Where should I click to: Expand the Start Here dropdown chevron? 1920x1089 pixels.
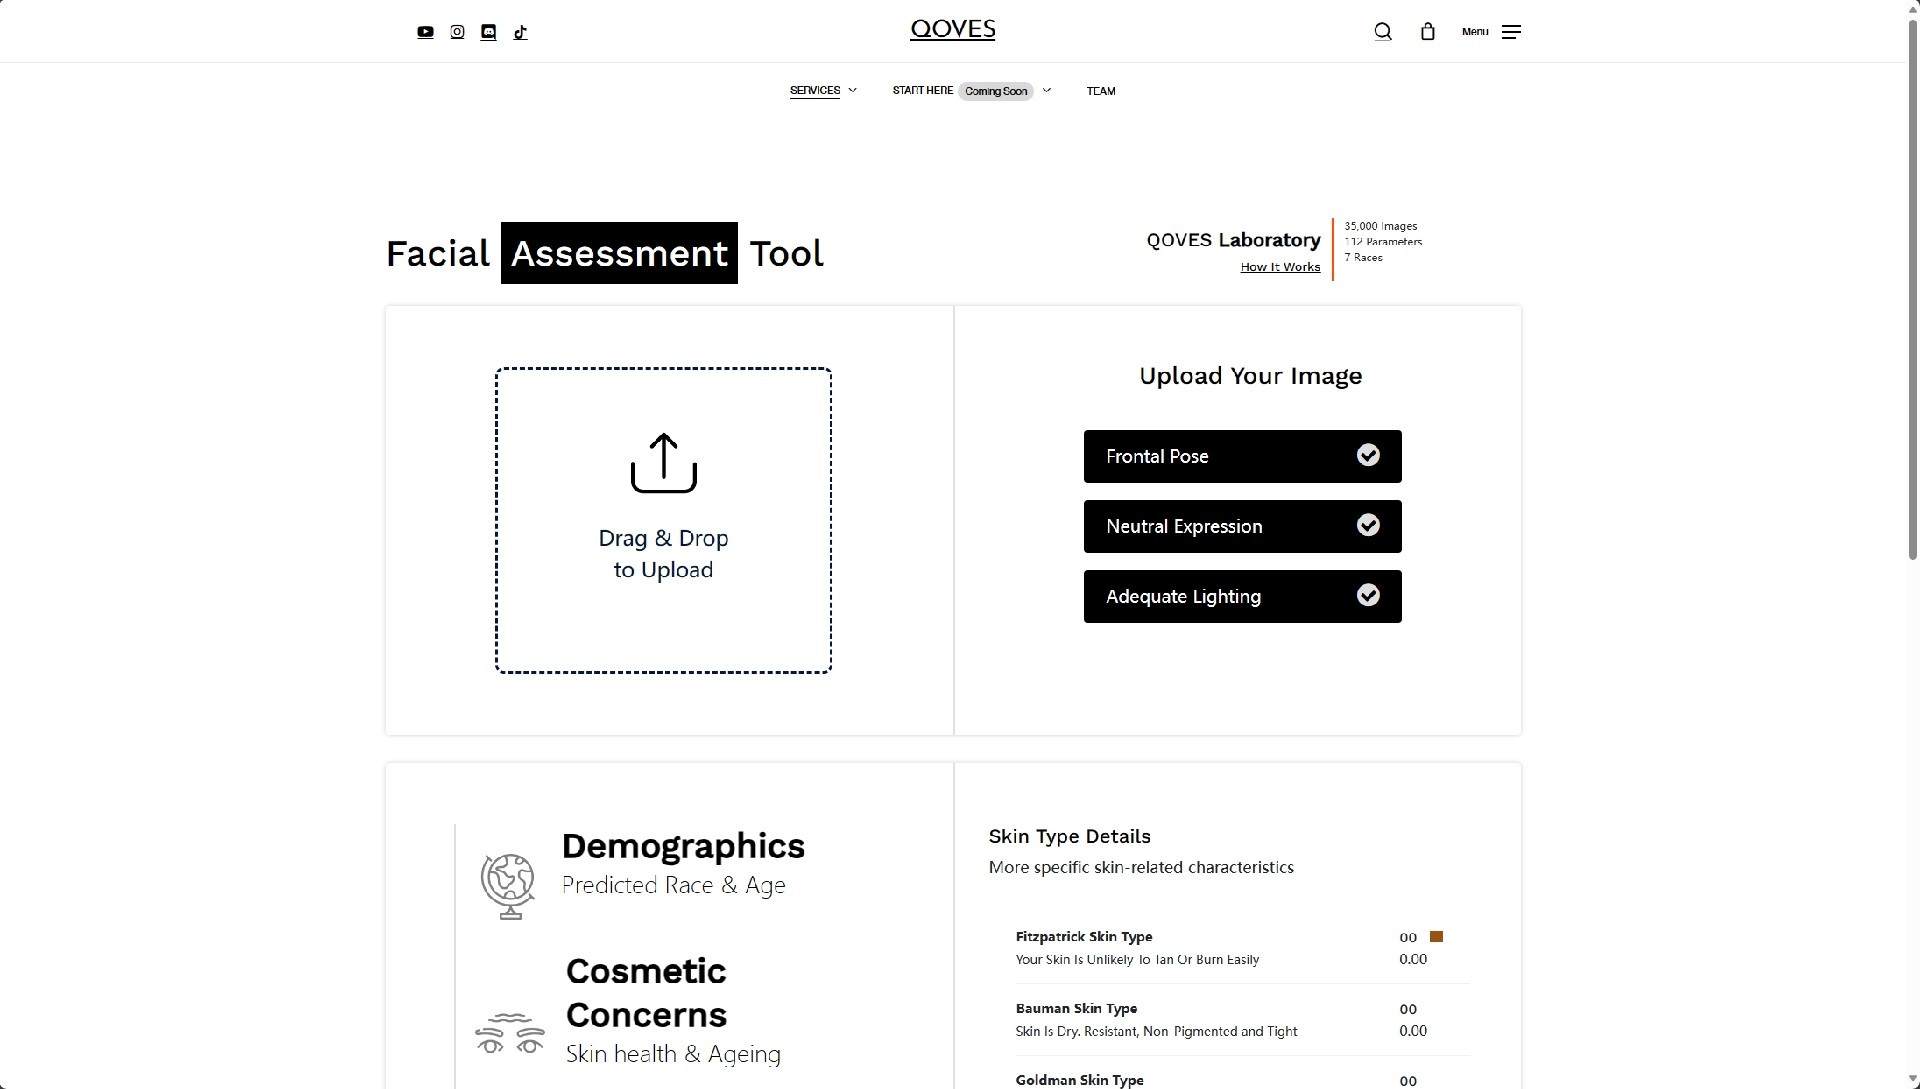pyautogui.click(x=1047, y=90)
